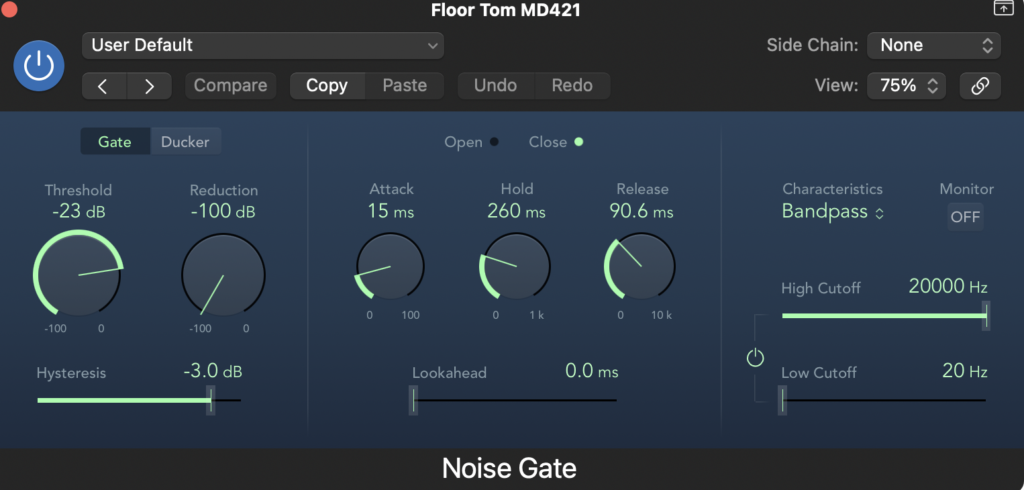Click the Copy button

click(327, 86)
